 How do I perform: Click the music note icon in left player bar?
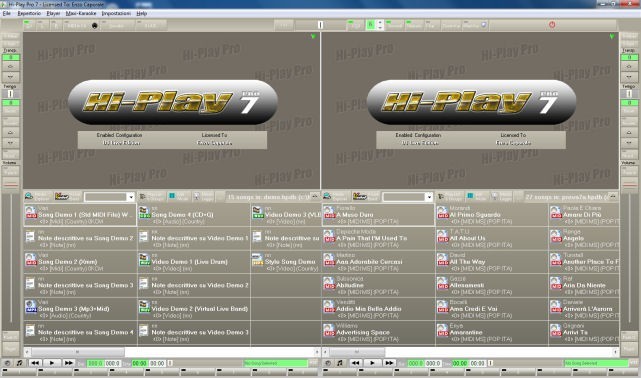click(x=19, y=363)
